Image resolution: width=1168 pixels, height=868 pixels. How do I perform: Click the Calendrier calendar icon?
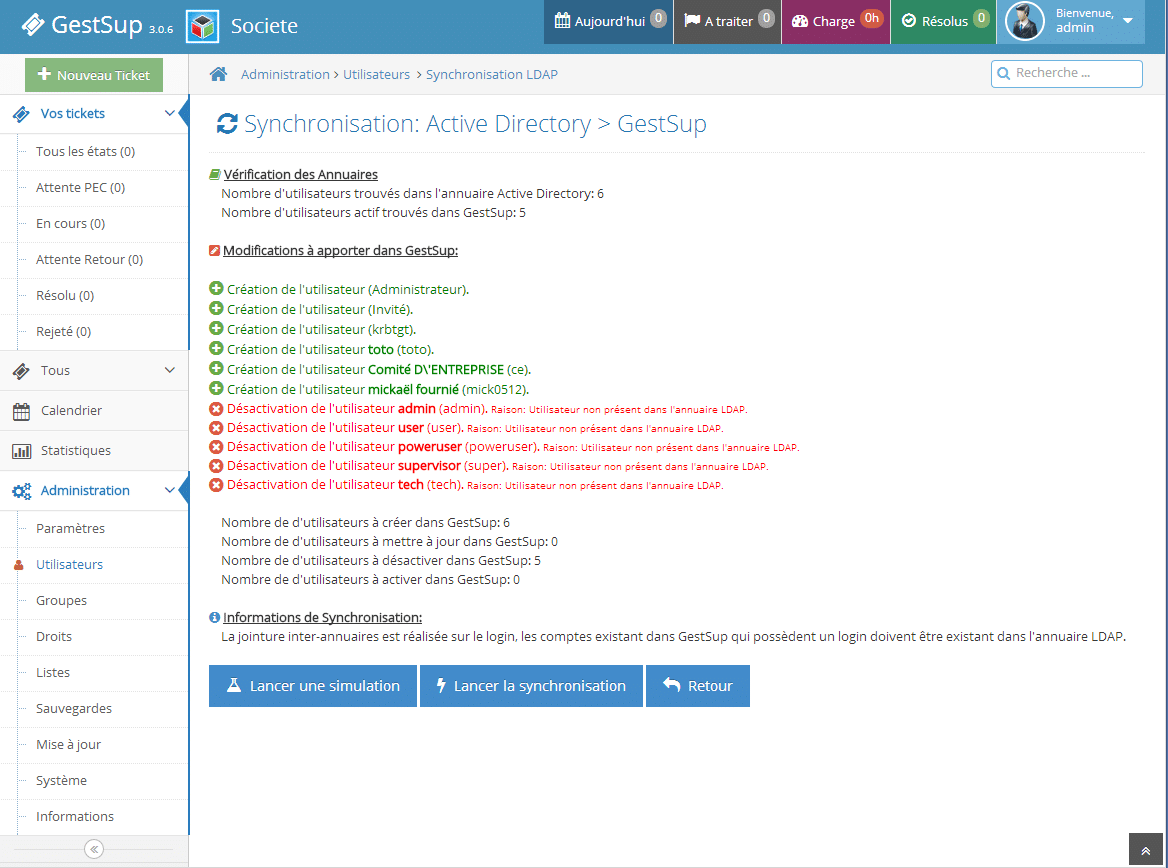coord(22,411)
